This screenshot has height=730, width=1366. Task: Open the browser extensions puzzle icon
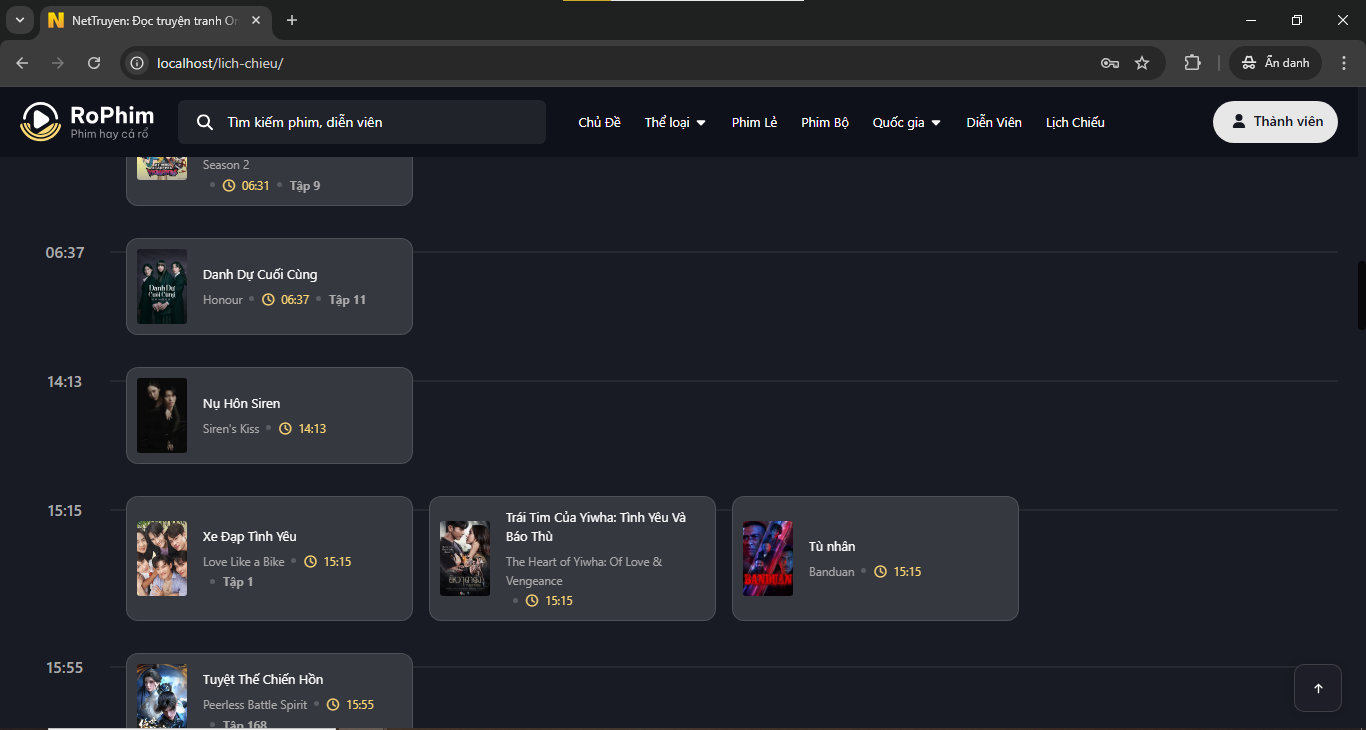point(1192,63)
